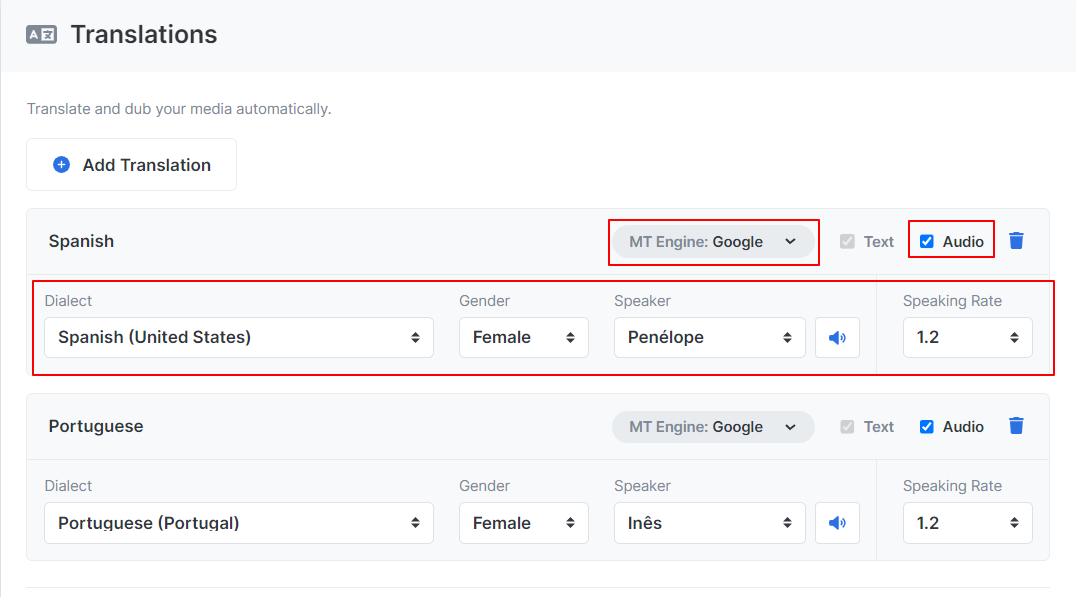Toggle the Portuguese Audio checkbox
The width and height of the screenshot is (1076, 597).
[x=926, y=427]
